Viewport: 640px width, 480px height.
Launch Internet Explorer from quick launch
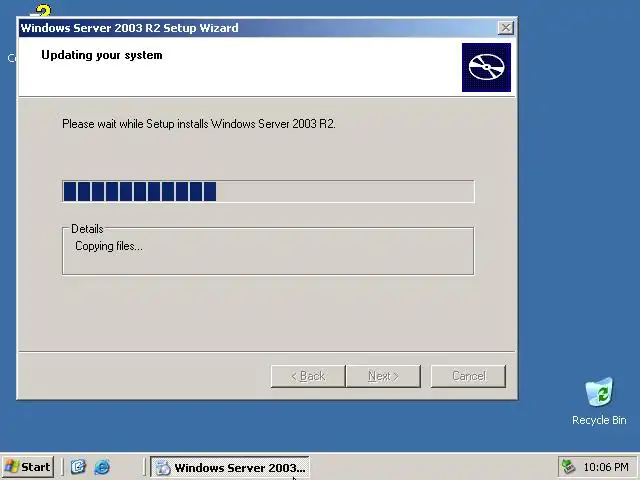(x=102, y=467)
